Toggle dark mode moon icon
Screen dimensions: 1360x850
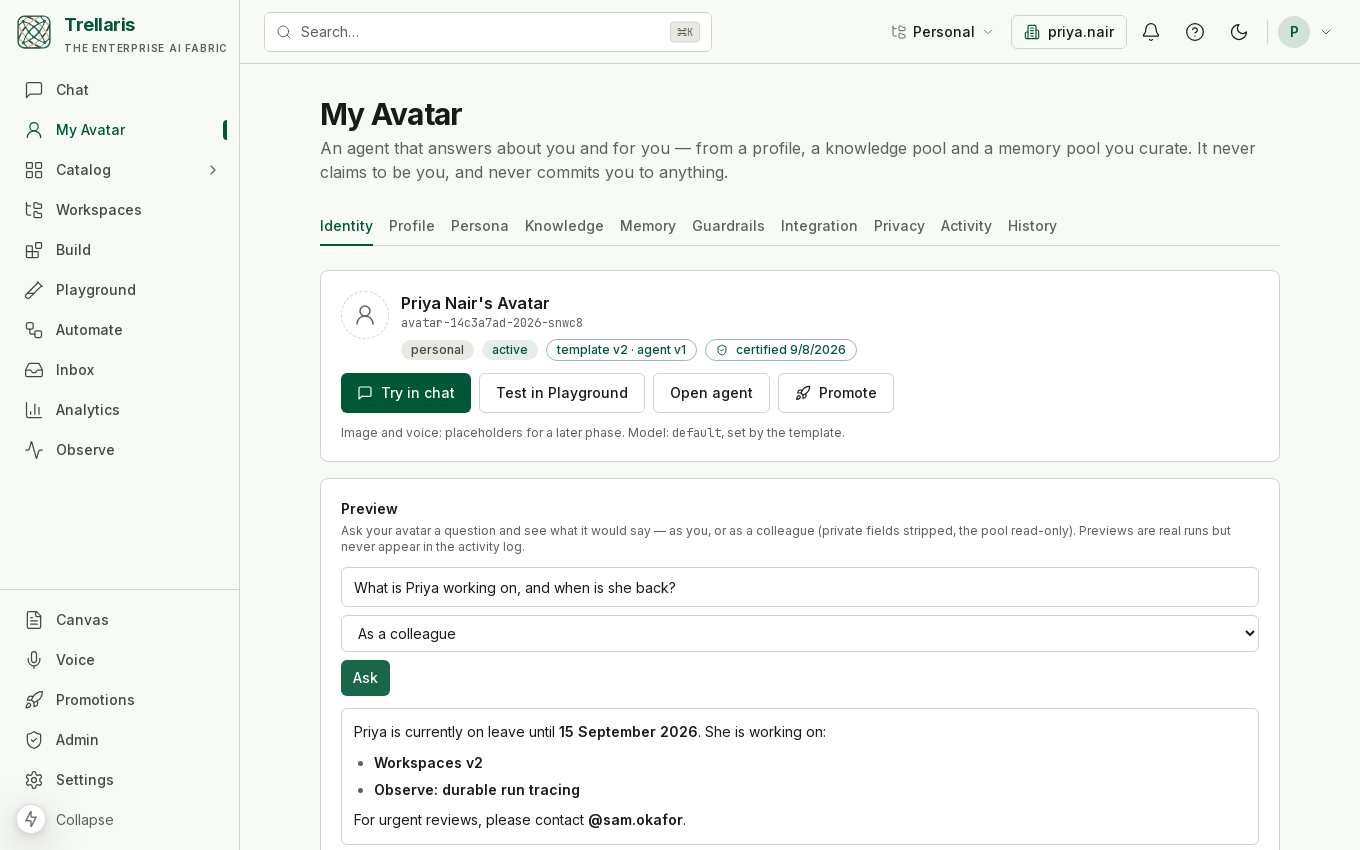tap(1239, 32)
